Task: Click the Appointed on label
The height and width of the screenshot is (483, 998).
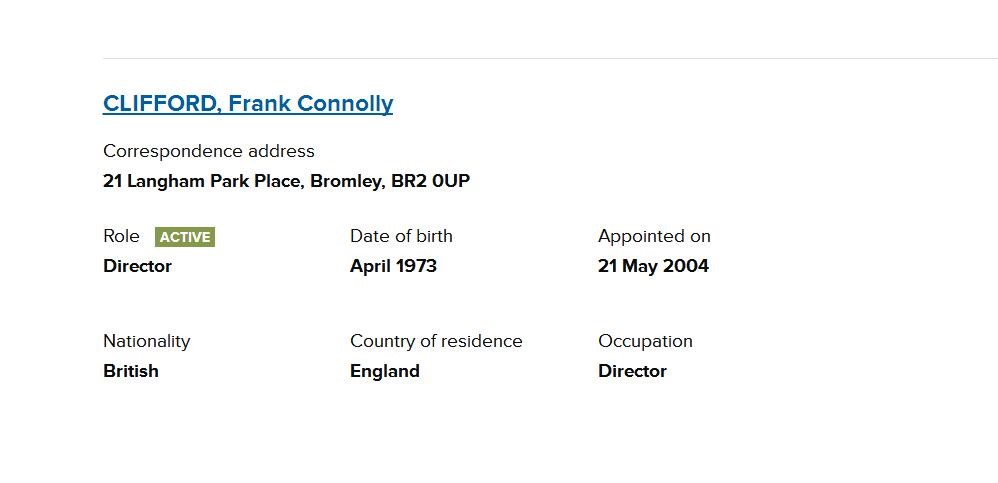Action: pyautogui.click(x=654, y=236)
